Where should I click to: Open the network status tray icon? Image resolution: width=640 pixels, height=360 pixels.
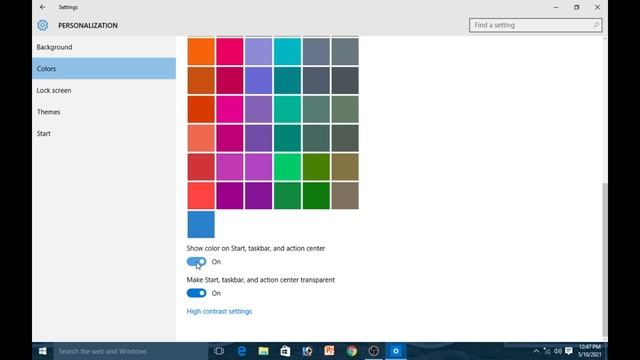(547, 351)
